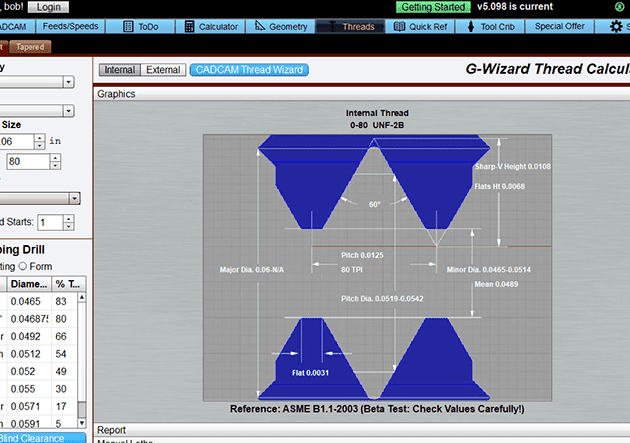Image resolution: width=630 pixels, height=443 pixels.
Task: Click the Quick Ref book icon
Action: 399,27
